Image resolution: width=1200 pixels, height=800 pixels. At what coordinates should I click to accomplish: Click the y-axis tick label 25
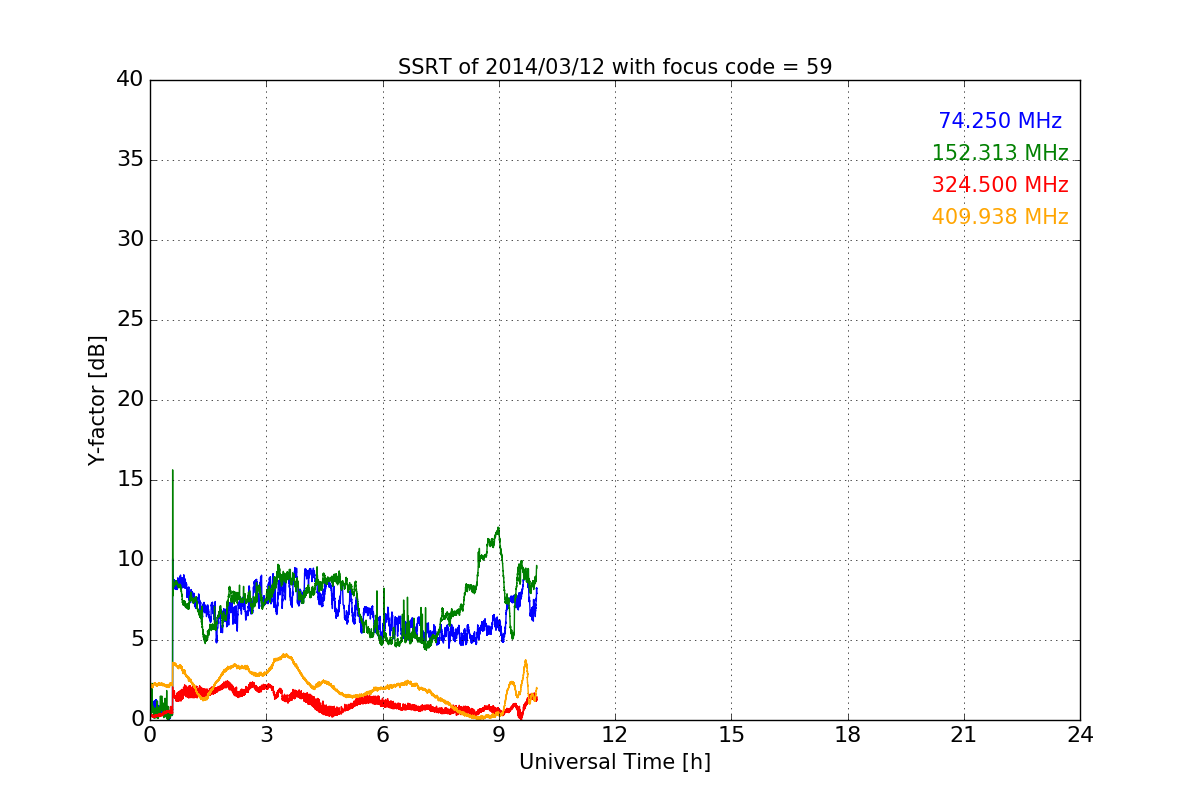pos(130,320)
